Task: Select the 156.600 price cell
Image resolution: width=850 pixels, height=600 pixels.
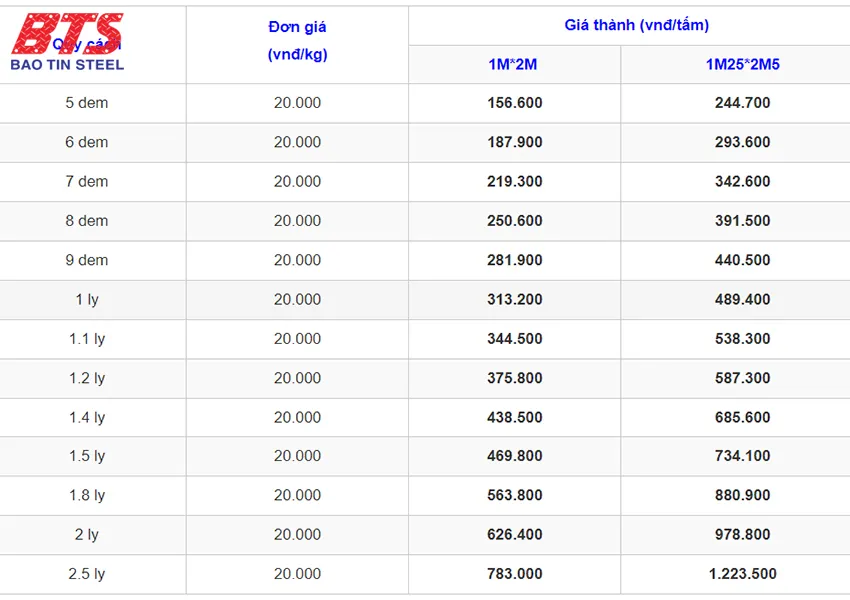Action: (514, 103)
